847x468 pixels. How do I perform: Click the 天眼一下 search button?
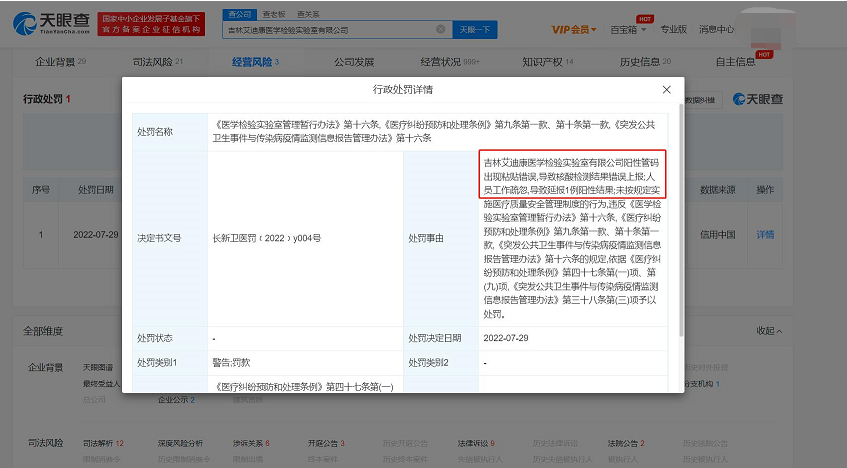(x=476, y=30)
